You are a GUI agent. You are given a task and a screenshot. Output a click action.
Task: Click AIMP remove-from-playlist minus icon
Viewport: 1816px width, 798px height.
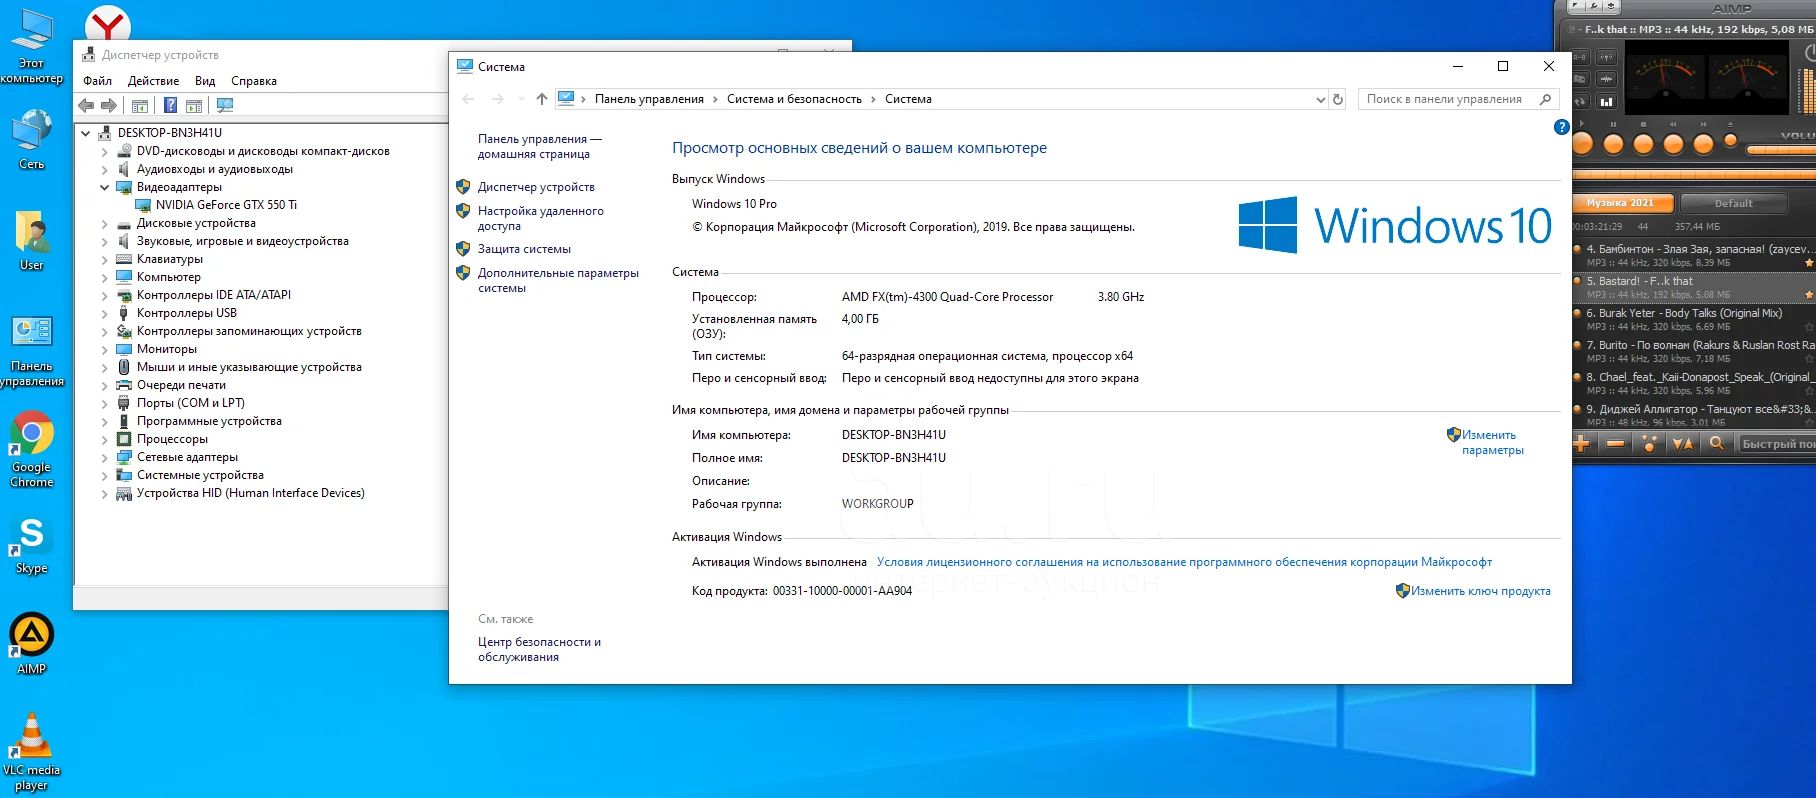(x=1614, y=444)
